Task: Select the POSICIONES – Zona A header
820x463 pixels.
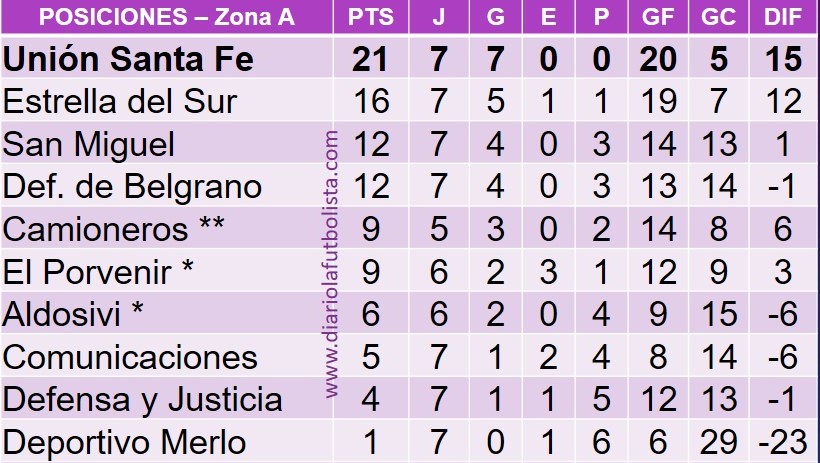Action: pos(167,17)
